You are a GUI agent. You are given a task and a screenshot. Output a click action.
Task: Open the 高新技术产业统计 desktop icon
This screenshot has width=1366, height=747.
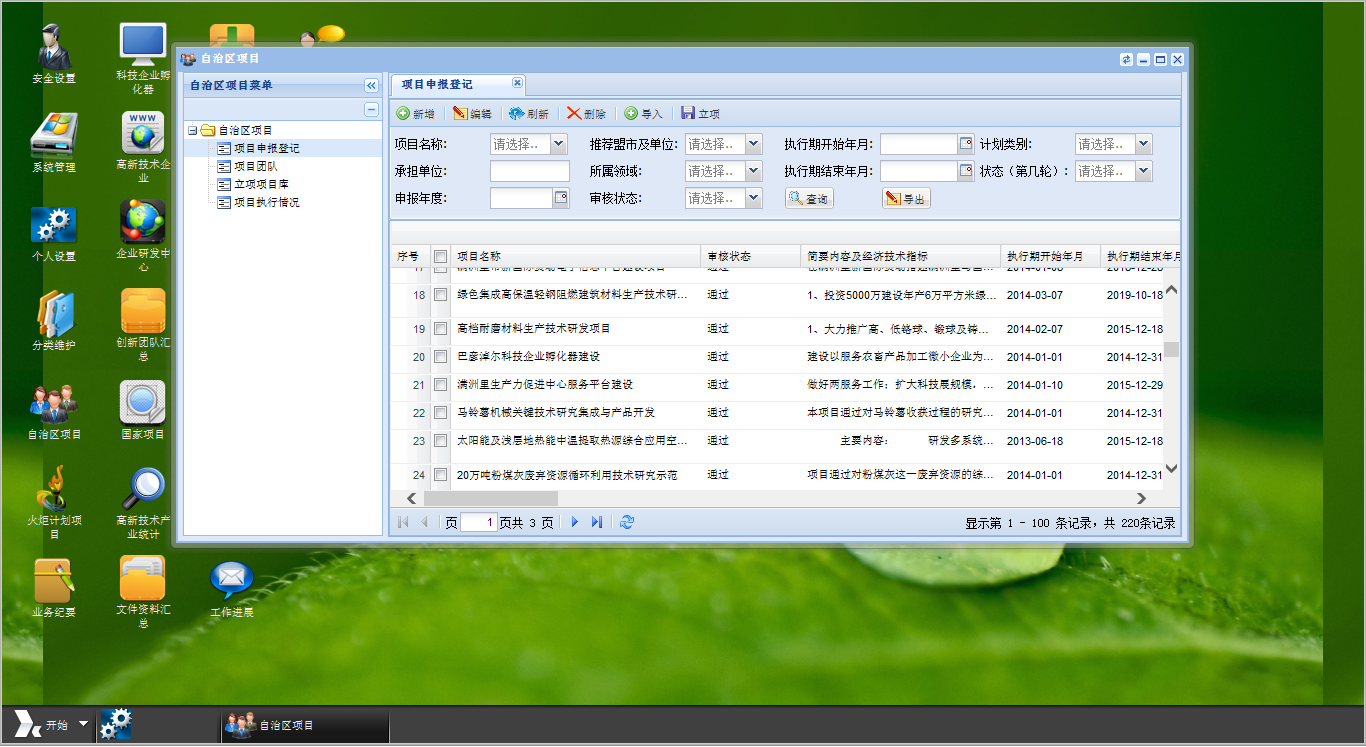[x=143, y=490]
